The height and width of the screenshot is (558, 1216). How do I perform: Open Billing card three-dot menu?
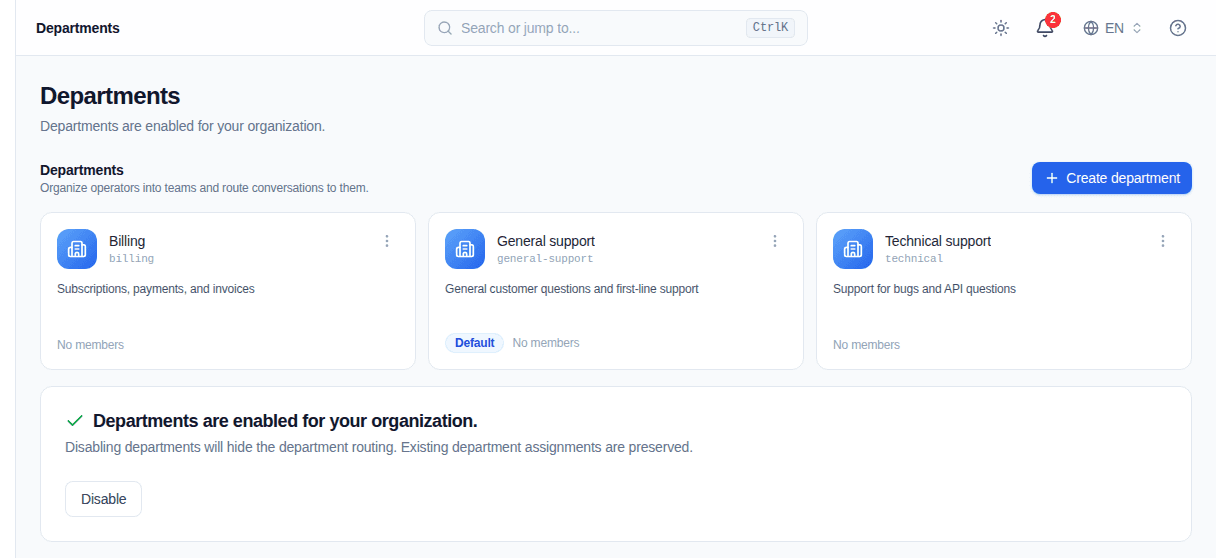click(387, 241)
